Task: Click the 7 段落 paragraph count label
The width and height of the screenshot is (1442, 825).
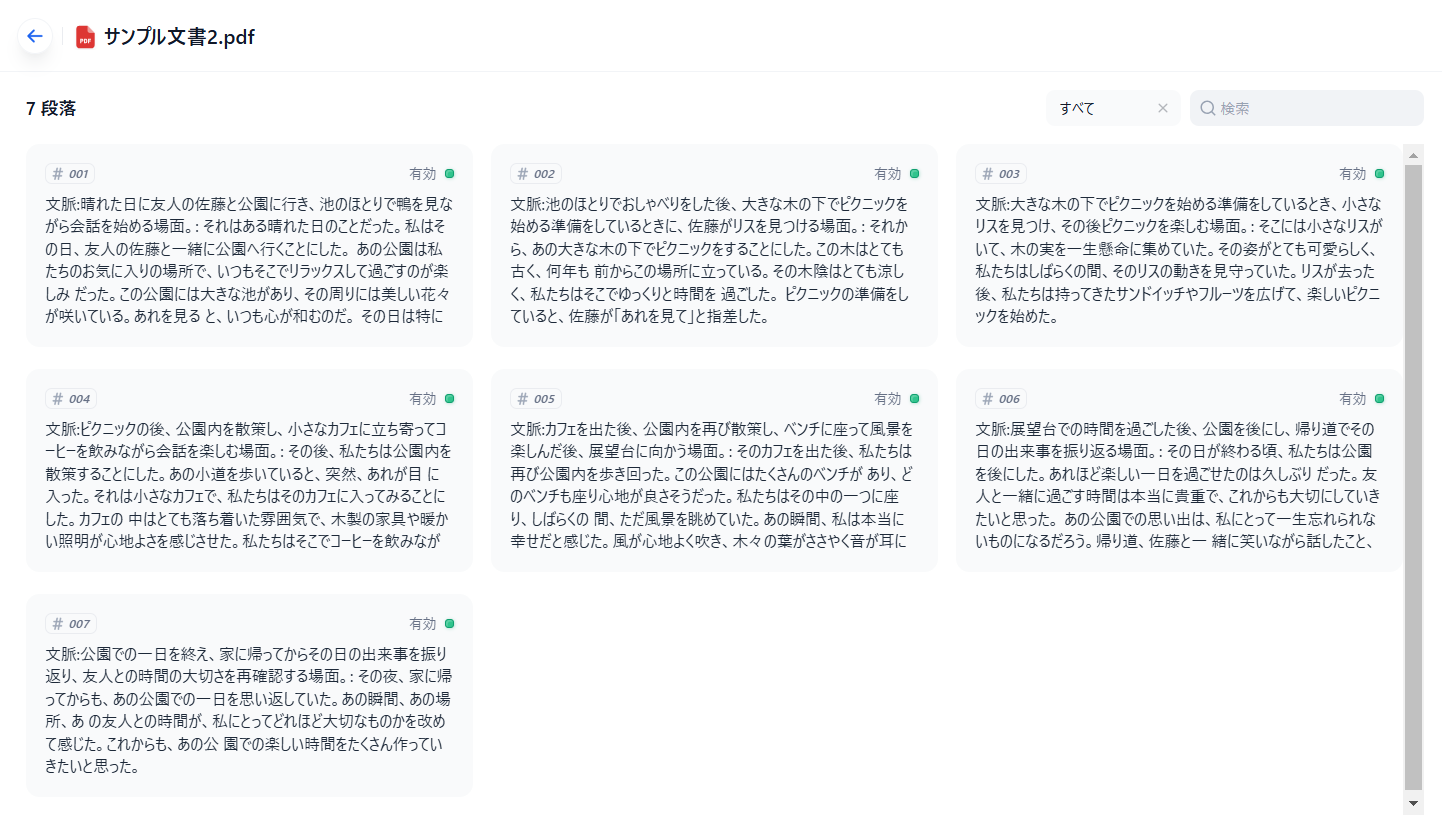Action: [x=51, y=108]
